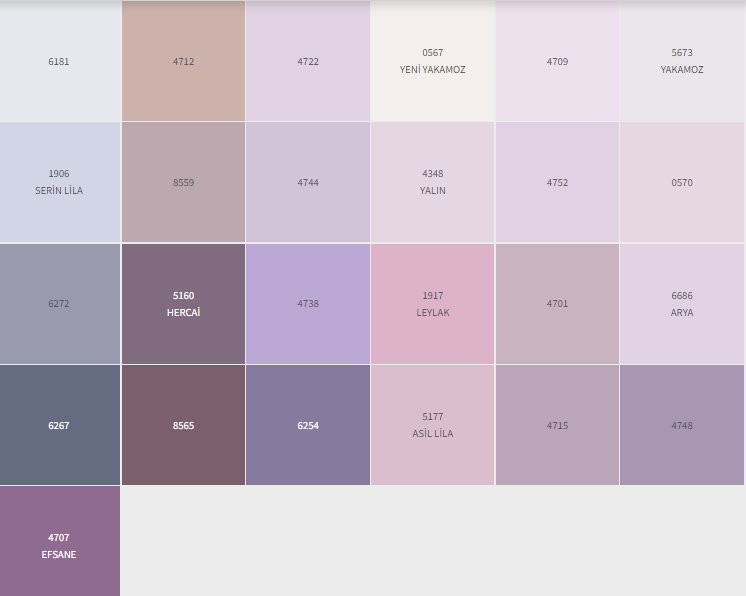Image resolution: width=746 pixels, height=596 pixels.
Task: Pick gray swatch 6272
Action: point(60,304)
